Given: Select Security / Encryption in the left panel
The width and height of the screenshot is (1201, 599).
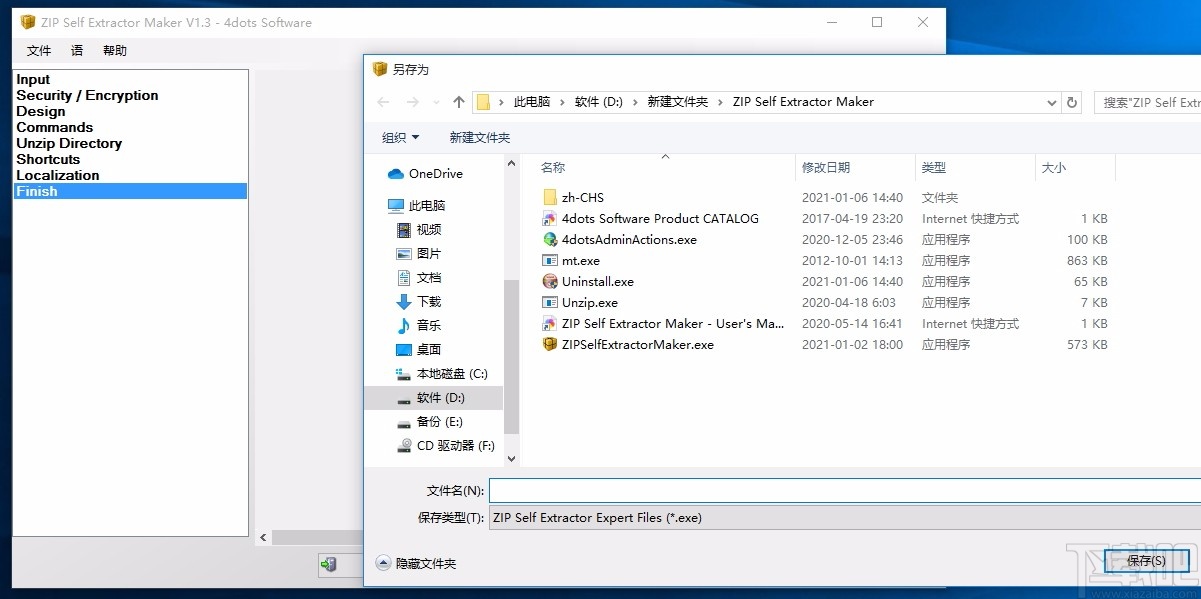Looking at the screenshot, I should 86,95.
